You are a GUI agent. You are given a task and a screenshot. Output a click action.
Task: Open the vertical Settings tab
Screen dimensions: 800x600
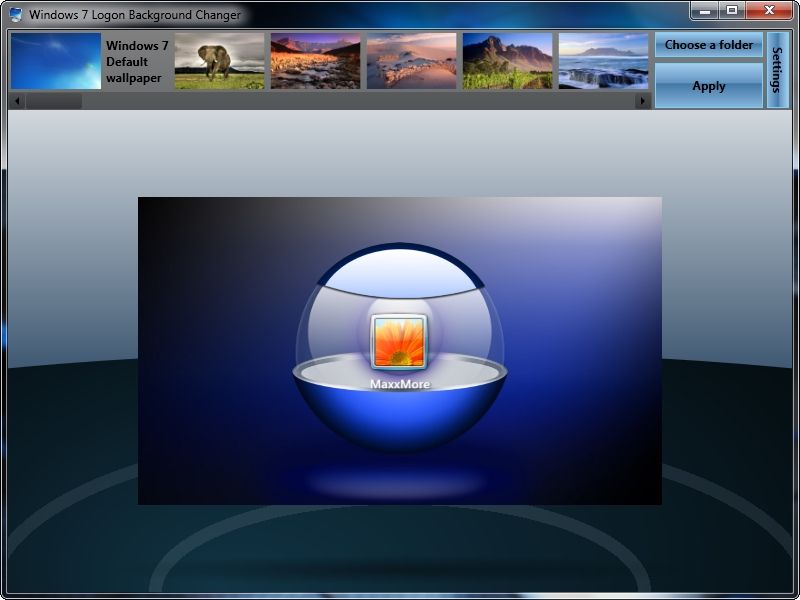778,70
